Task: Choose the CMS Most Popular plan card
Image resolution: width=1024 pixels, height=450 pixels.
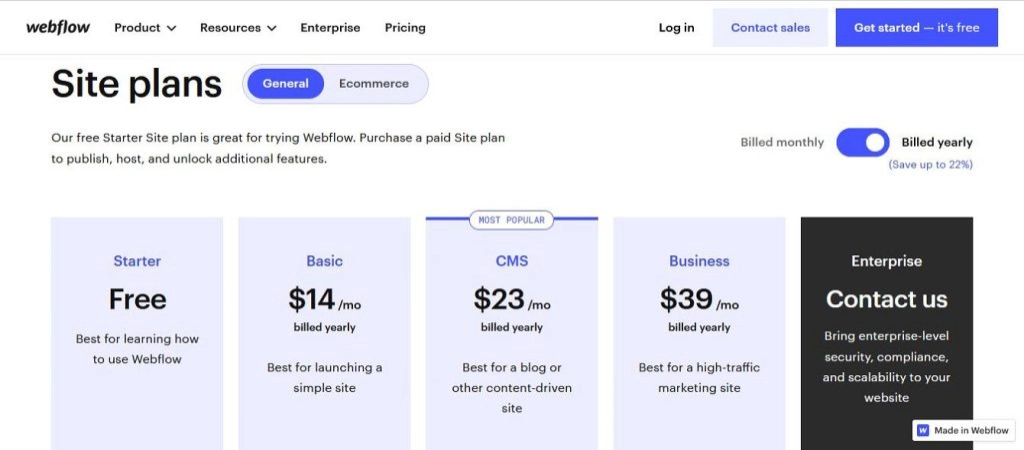Action: point(512,333)
